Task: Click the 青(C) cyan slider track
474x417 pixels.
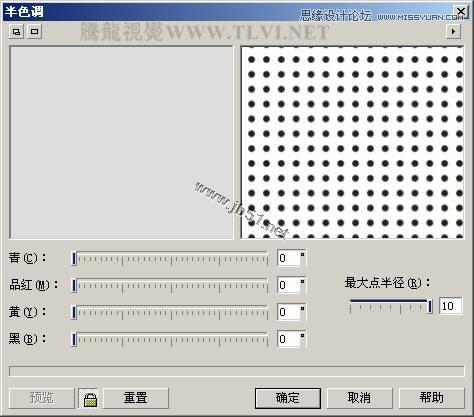Action: coord(170,258)
